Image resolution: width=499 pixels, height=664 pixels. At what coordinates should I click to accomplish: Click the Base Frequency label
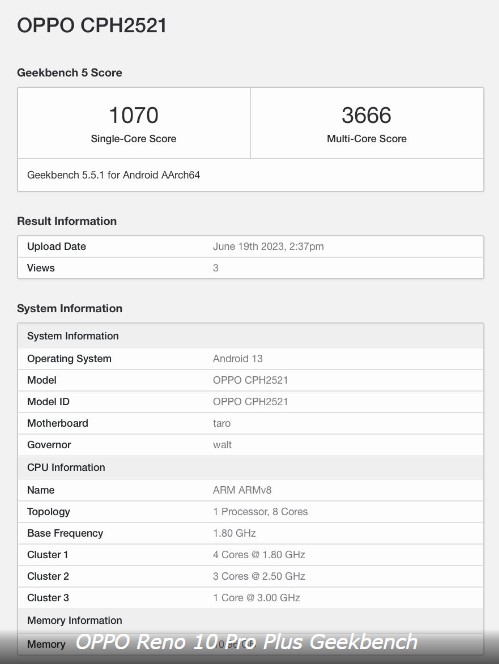(x=65, y=534)
